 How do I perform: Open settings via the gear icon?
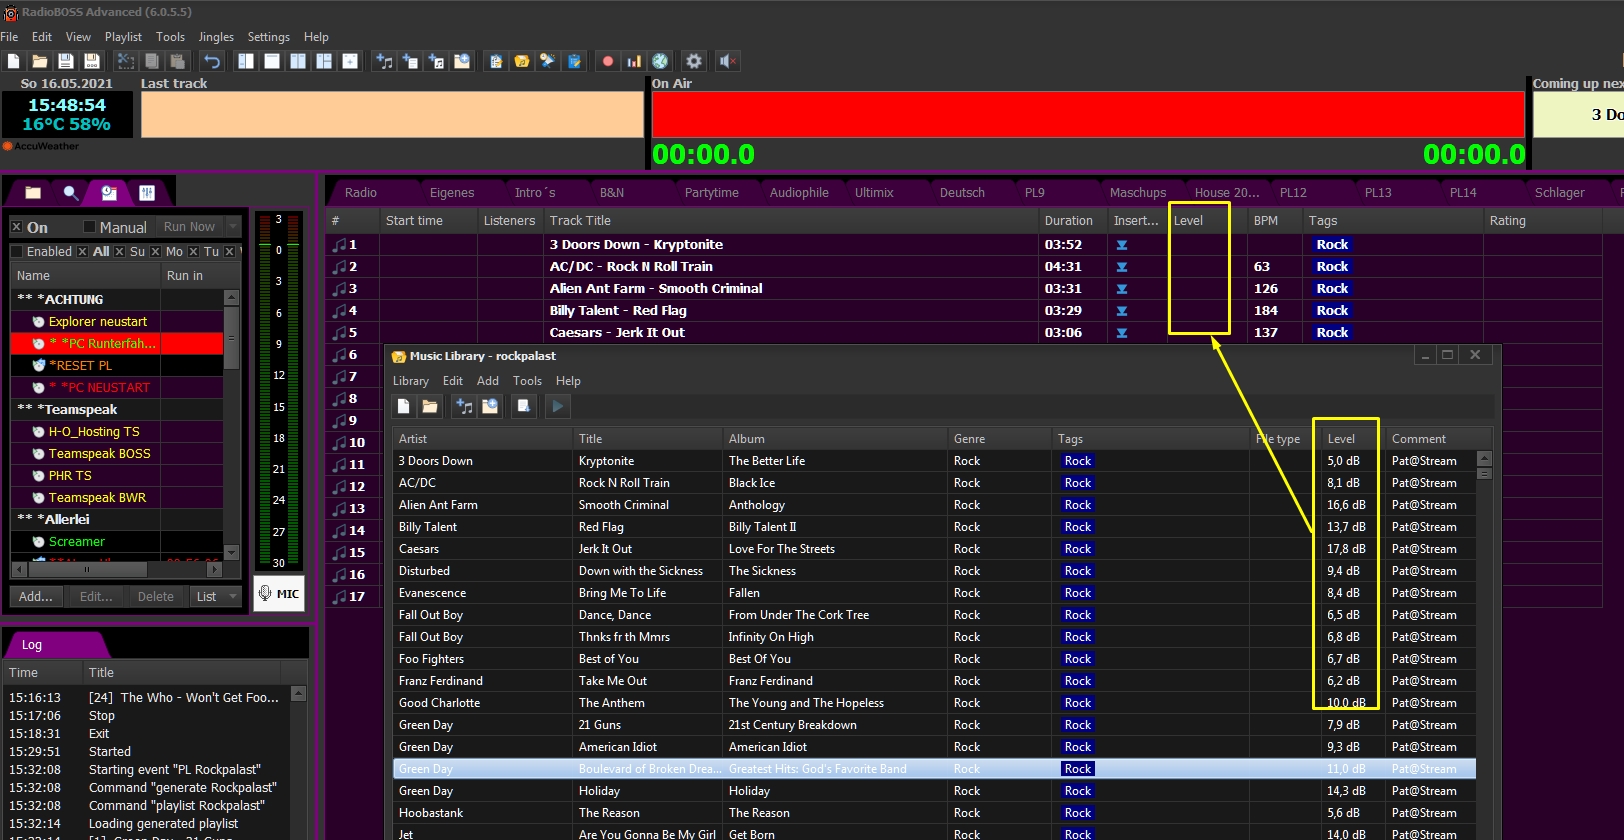694,61
